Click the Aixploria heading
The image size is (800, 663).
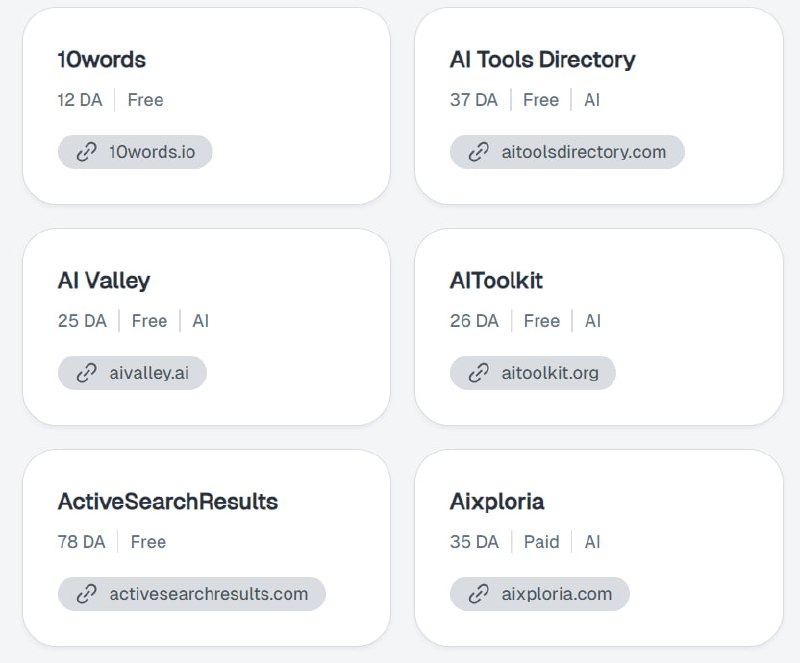[x=497, y=501]
